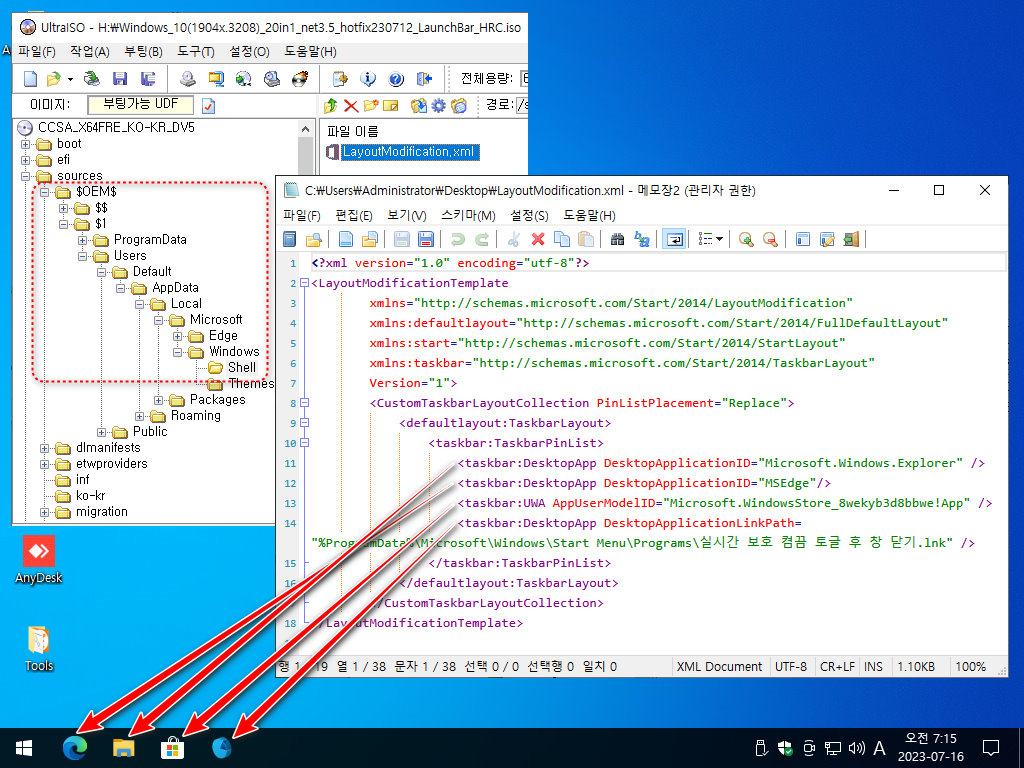Click the 100% zoom level in status bar
Viewport: 1024px width, 768px height.
click(970, 667)
